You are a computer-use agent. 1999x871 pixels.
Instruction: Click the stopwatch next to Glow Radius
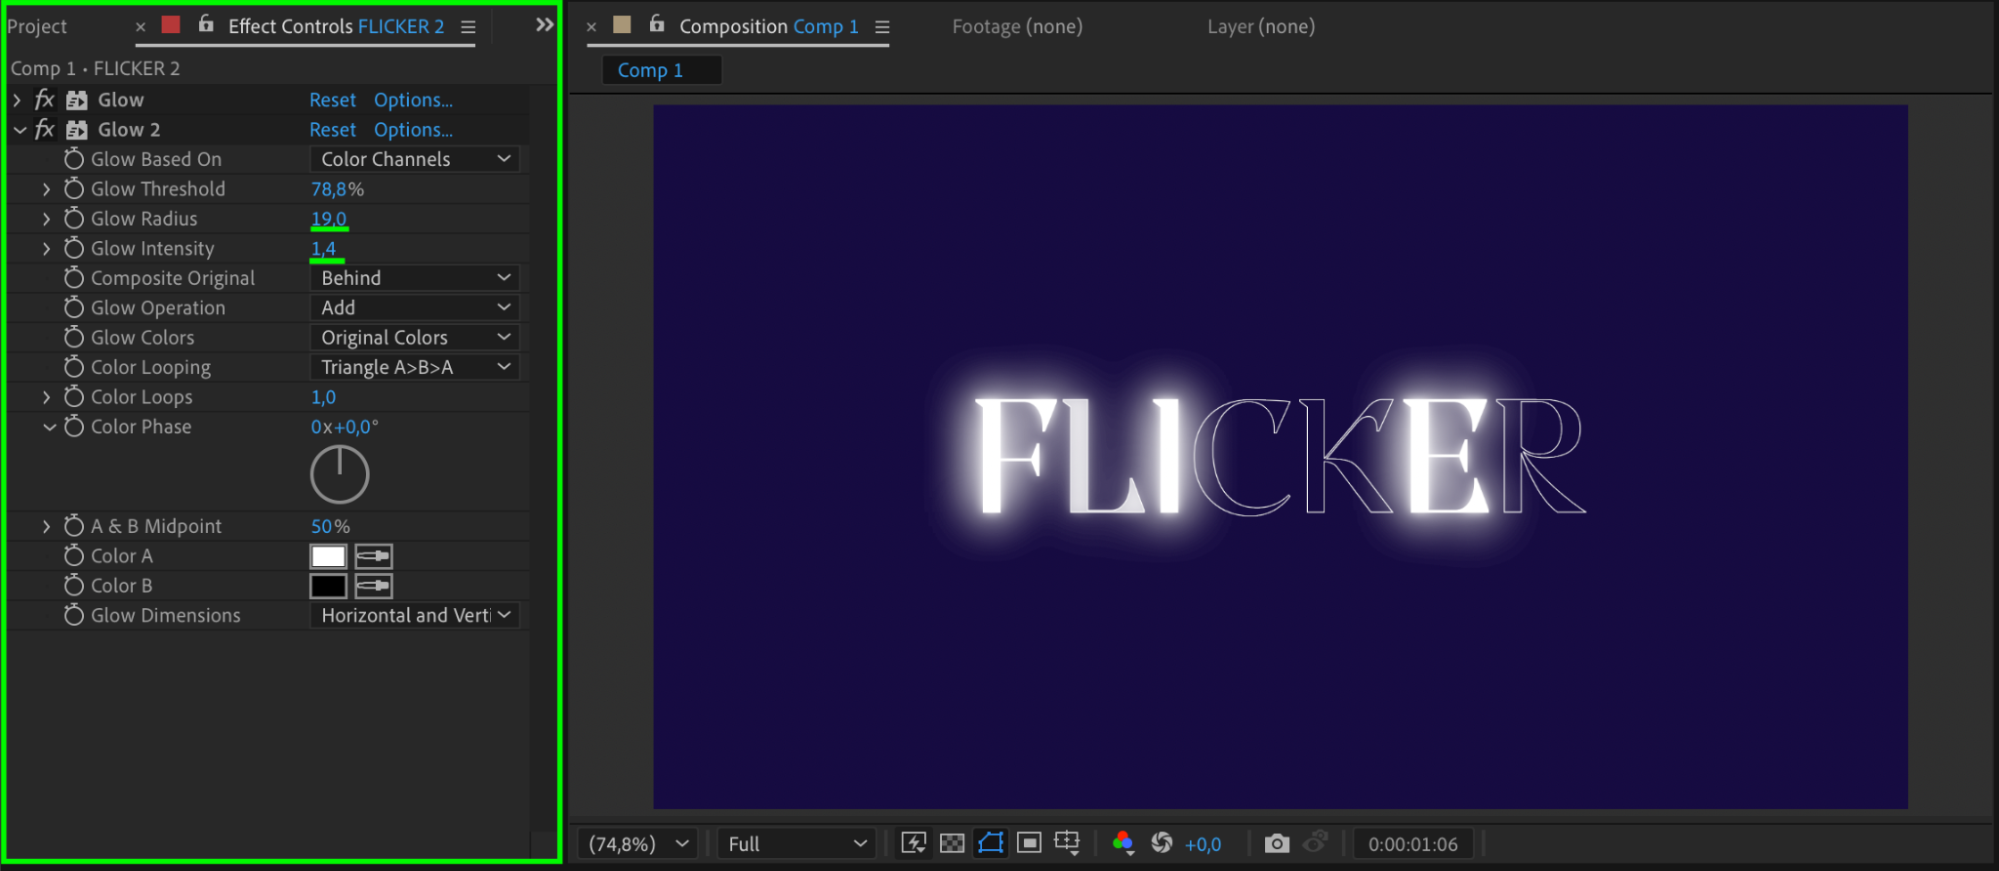74,218
